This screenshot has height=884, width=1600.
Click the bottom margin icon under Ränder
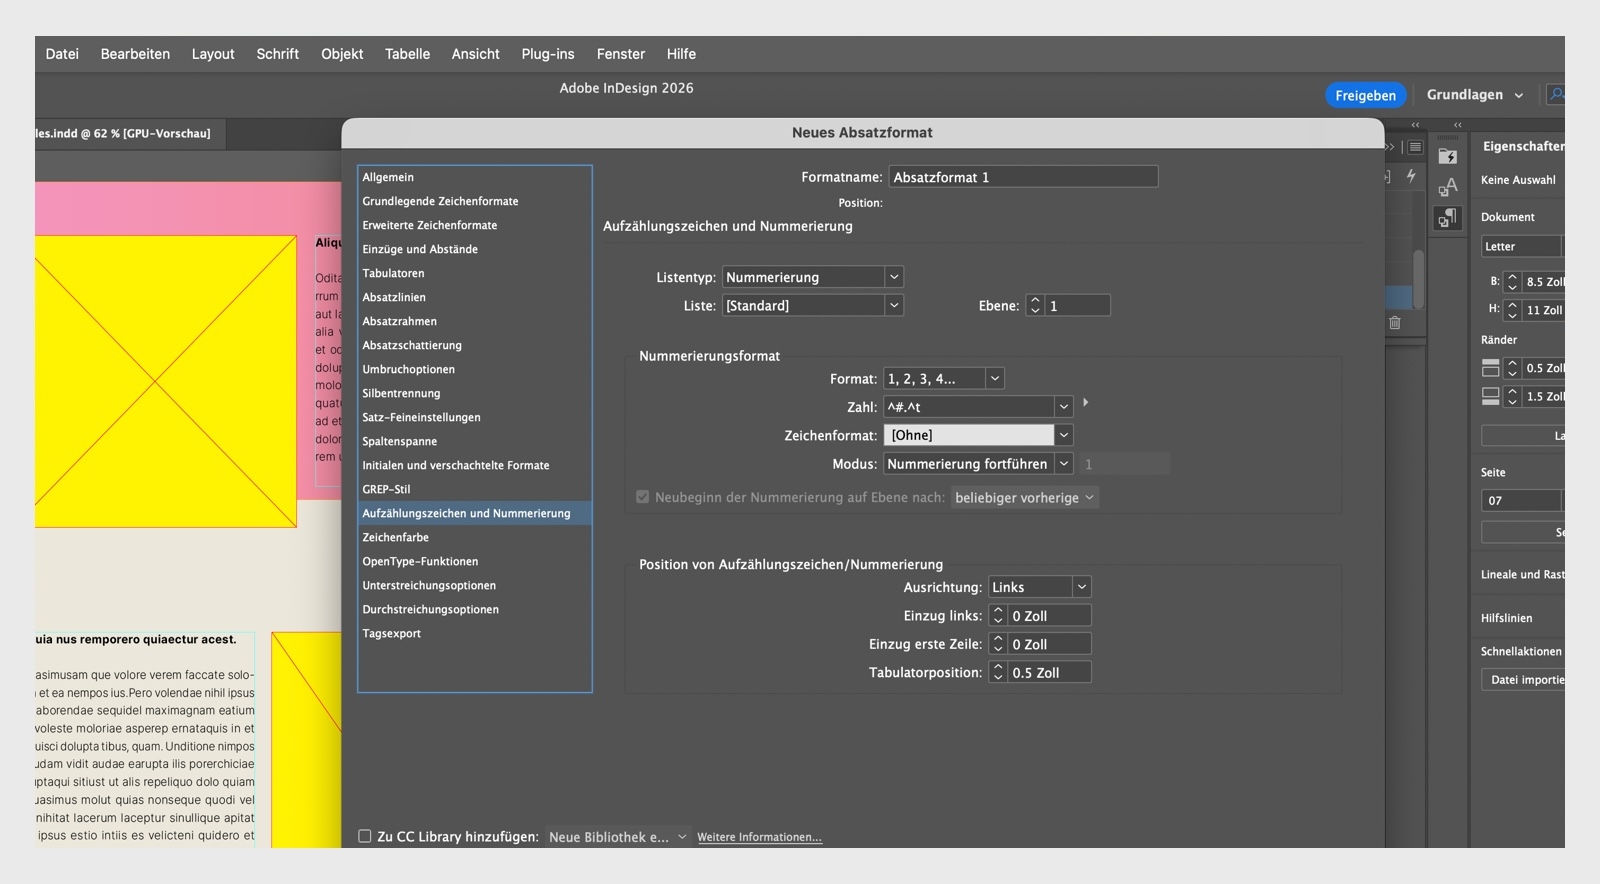pos(1490,396)
